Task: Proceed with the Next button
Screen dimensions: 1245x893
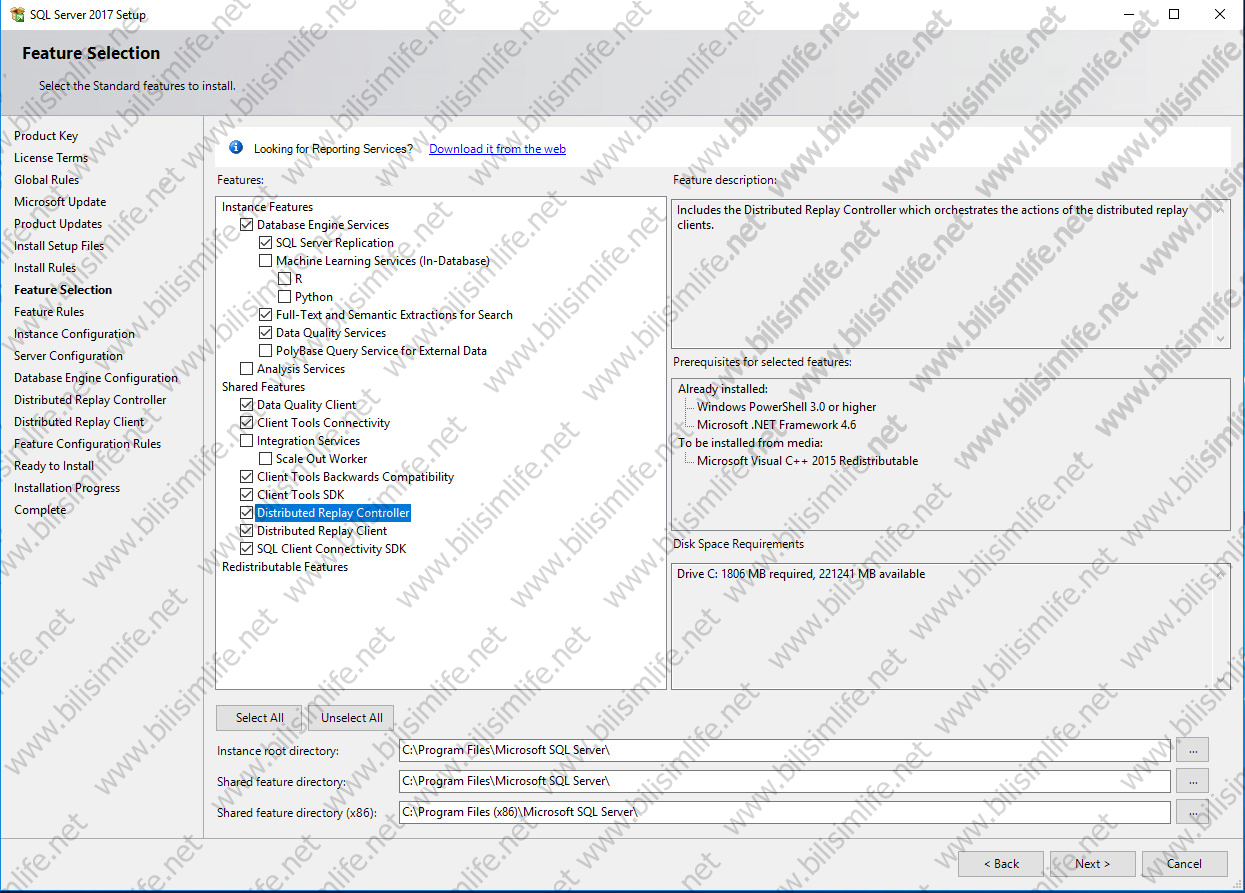Action: tap(1093, 864)
